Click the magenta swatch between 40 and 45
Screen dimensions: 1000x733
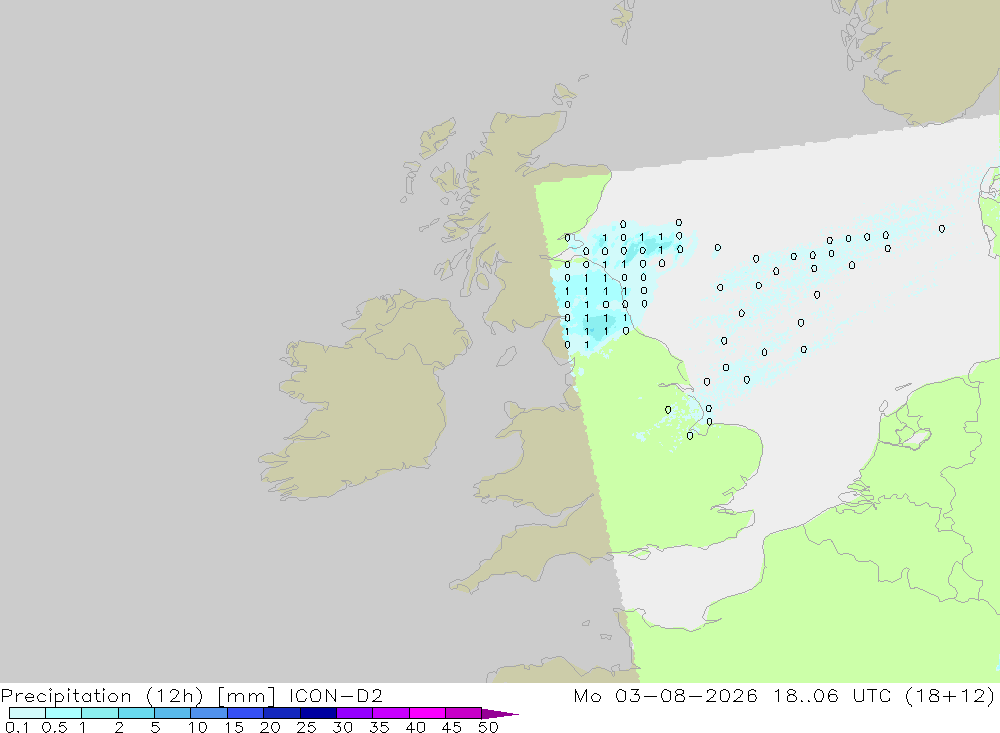pos(427,713)
